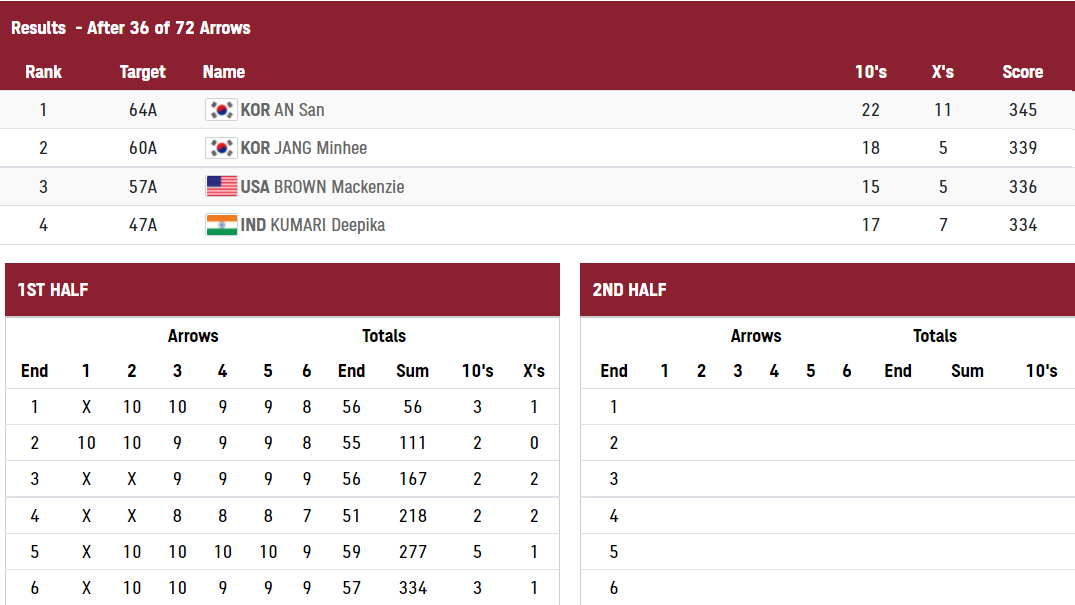Screen dimensions: 1075x605
Task: Open athlete name KOR JANG Minhee
Action: pos(304,147)
